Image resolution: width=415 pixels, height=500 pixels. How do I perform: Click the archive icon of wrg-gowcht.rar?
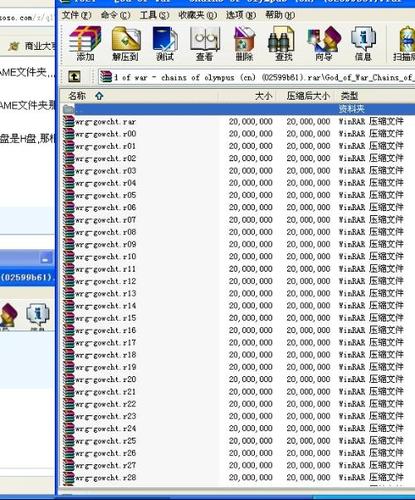pos(69,121)
